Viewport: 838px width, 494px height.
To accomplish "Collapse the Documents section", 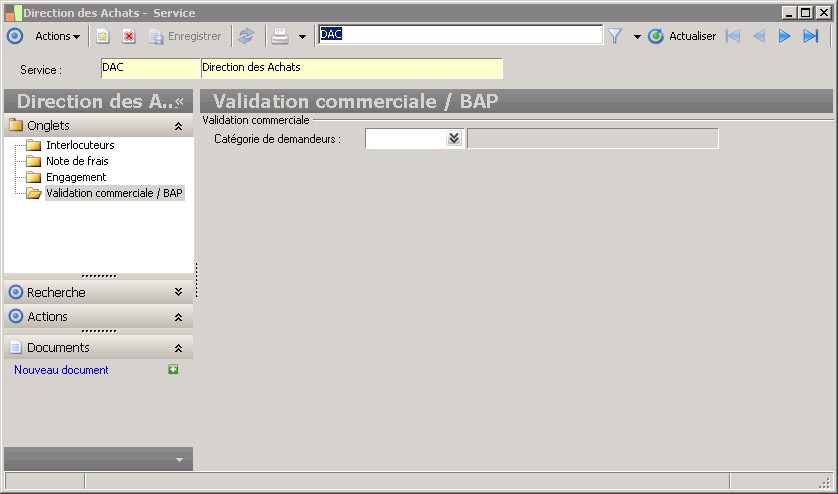I will coord(179,348).
